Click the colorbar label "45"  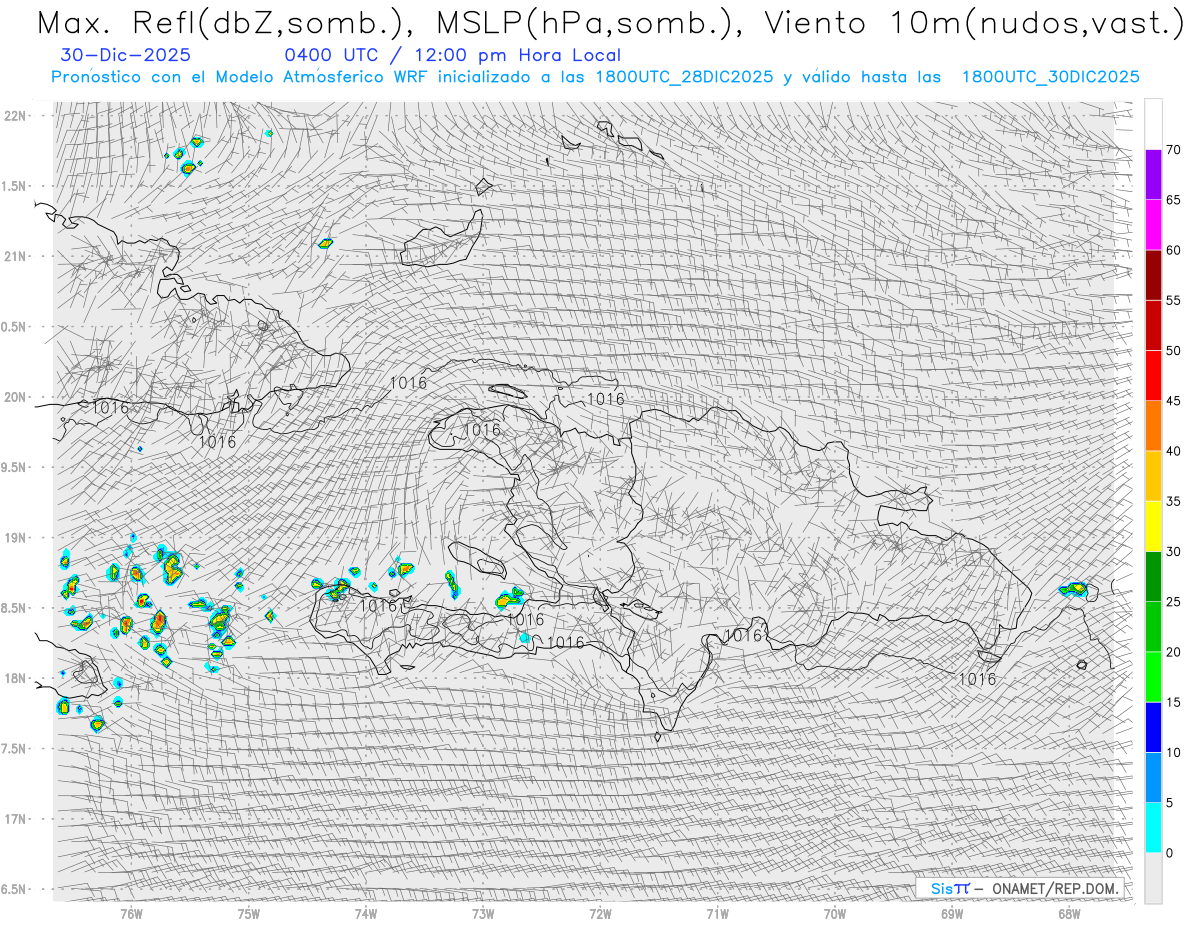coord(1173,401)
